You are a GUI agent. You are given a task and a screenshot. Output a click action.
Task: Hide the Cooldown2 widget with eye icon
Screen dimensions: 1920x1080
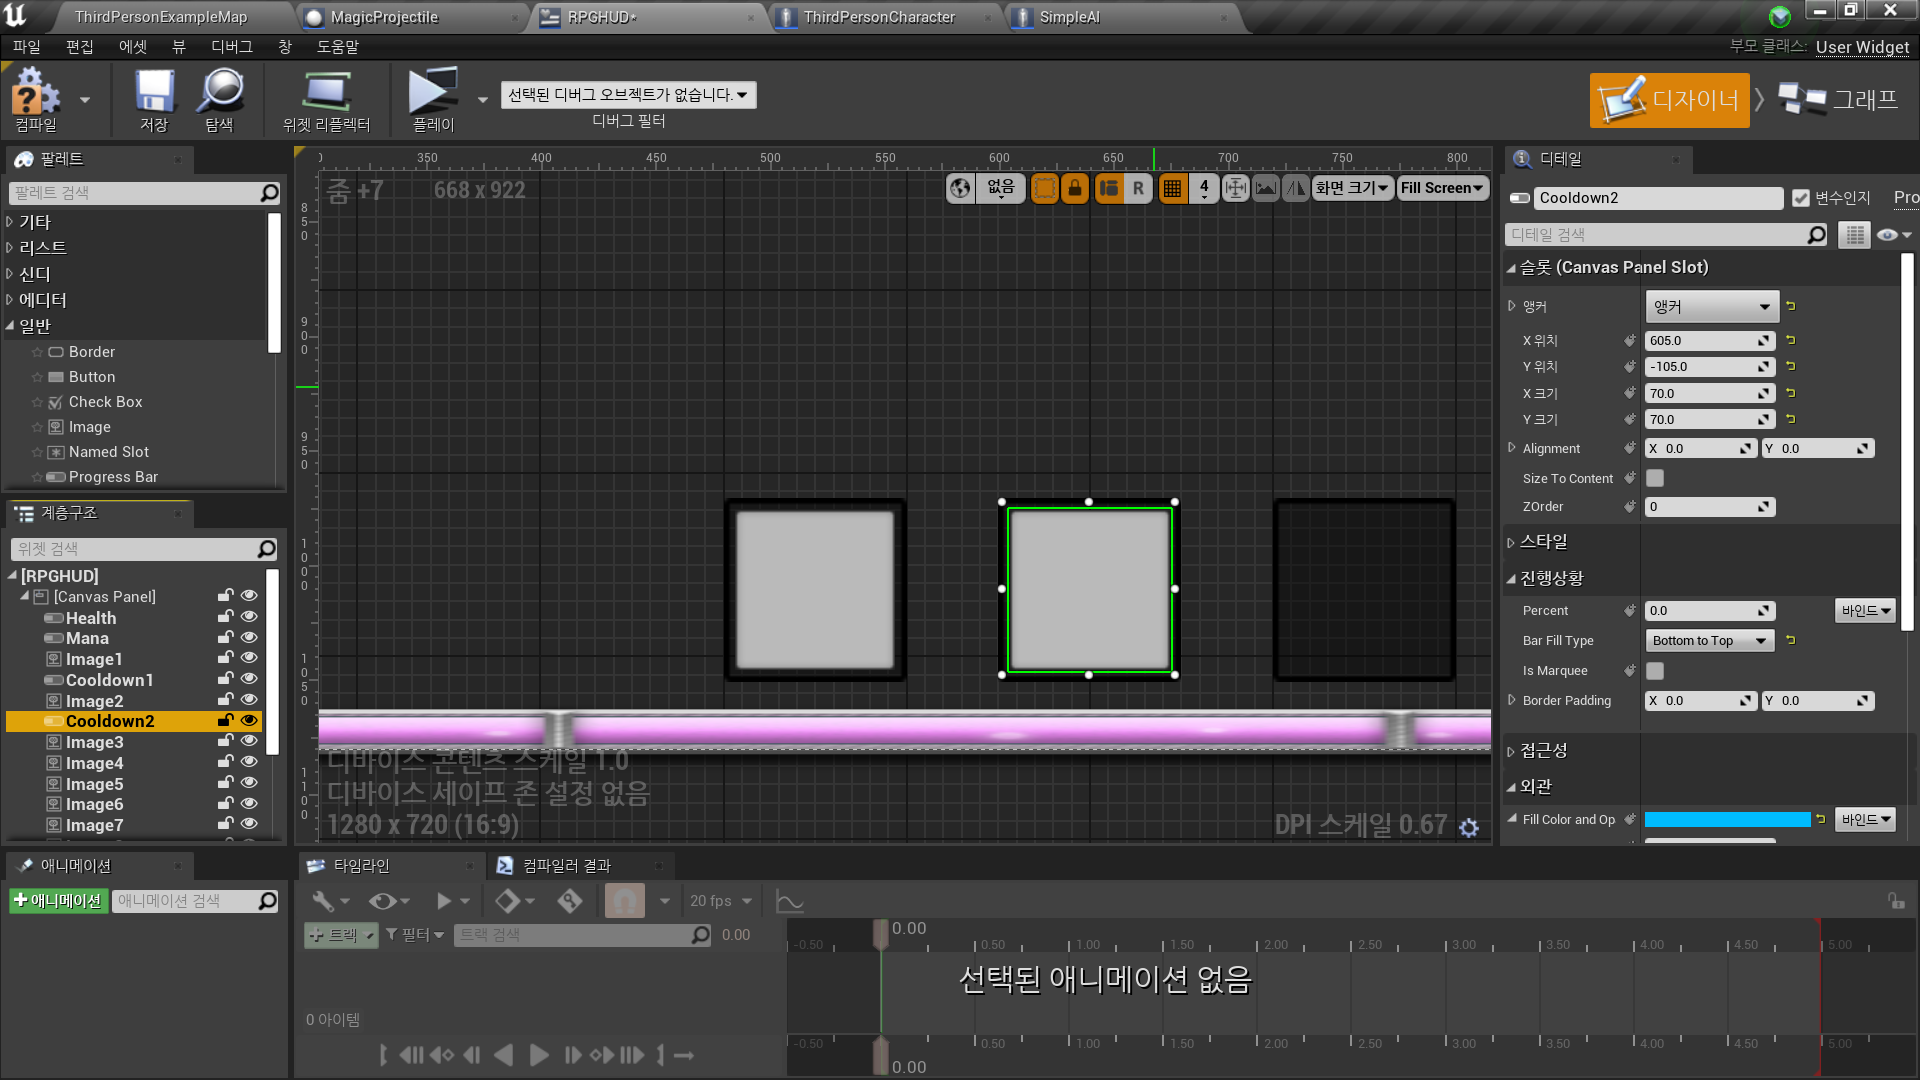(249, 720)
